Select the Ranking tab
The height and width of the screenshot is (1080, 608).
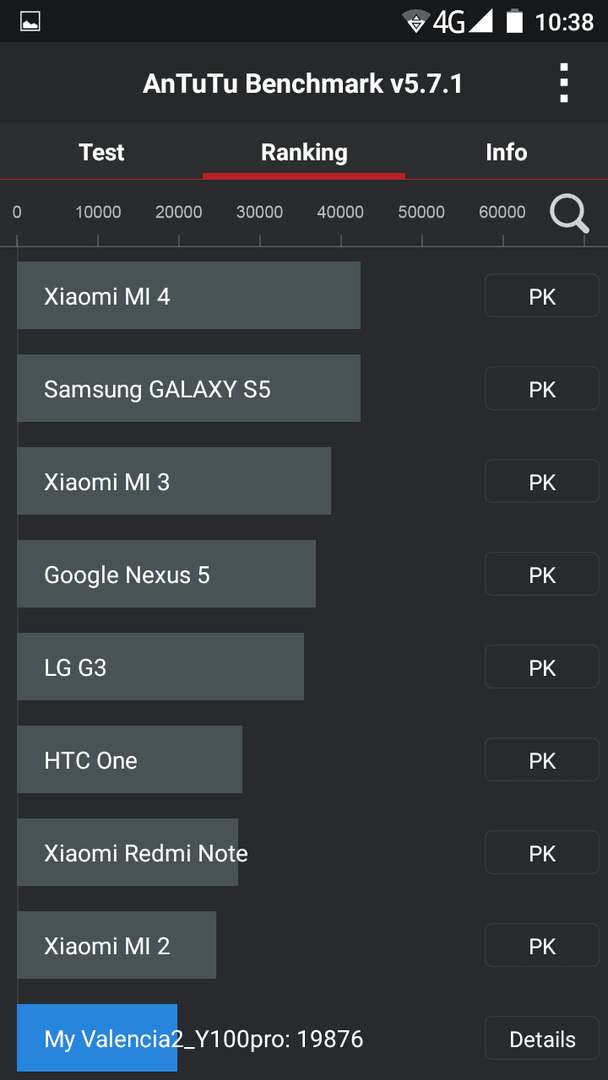coord(304,152)
